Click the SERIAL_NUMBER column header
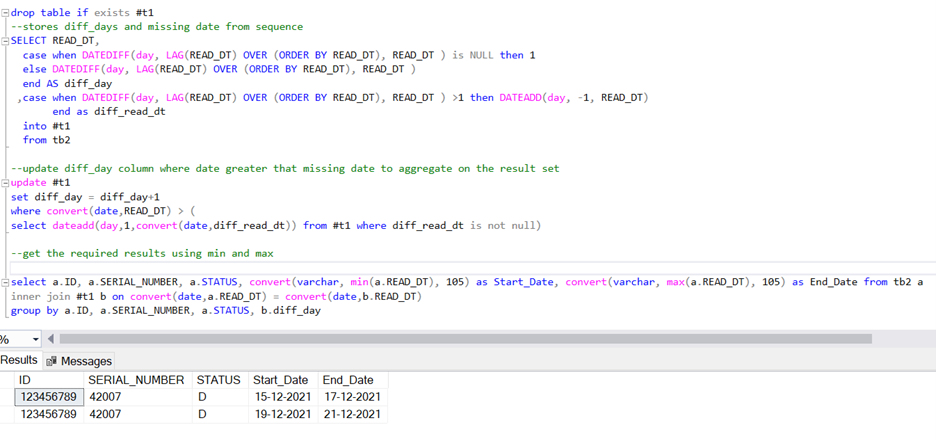Screen dimensions: 936x441 click(x=138, y=380)
